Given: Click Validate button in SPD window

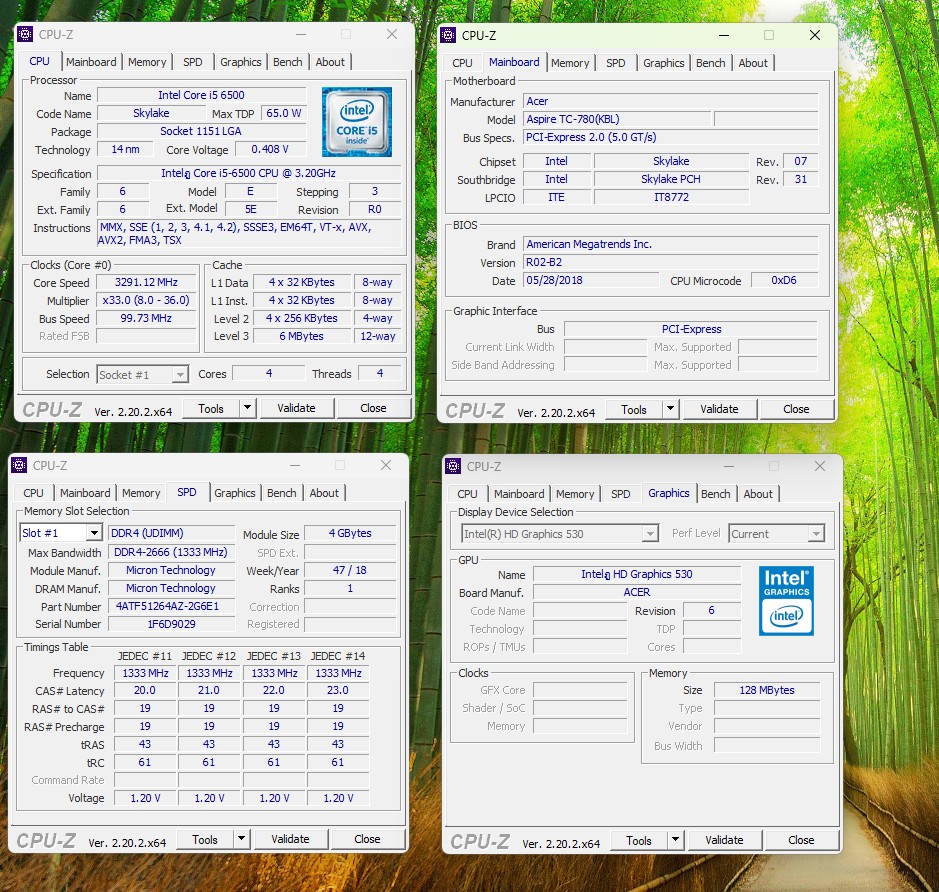Looking at the screenshot, I should [290, 839].
